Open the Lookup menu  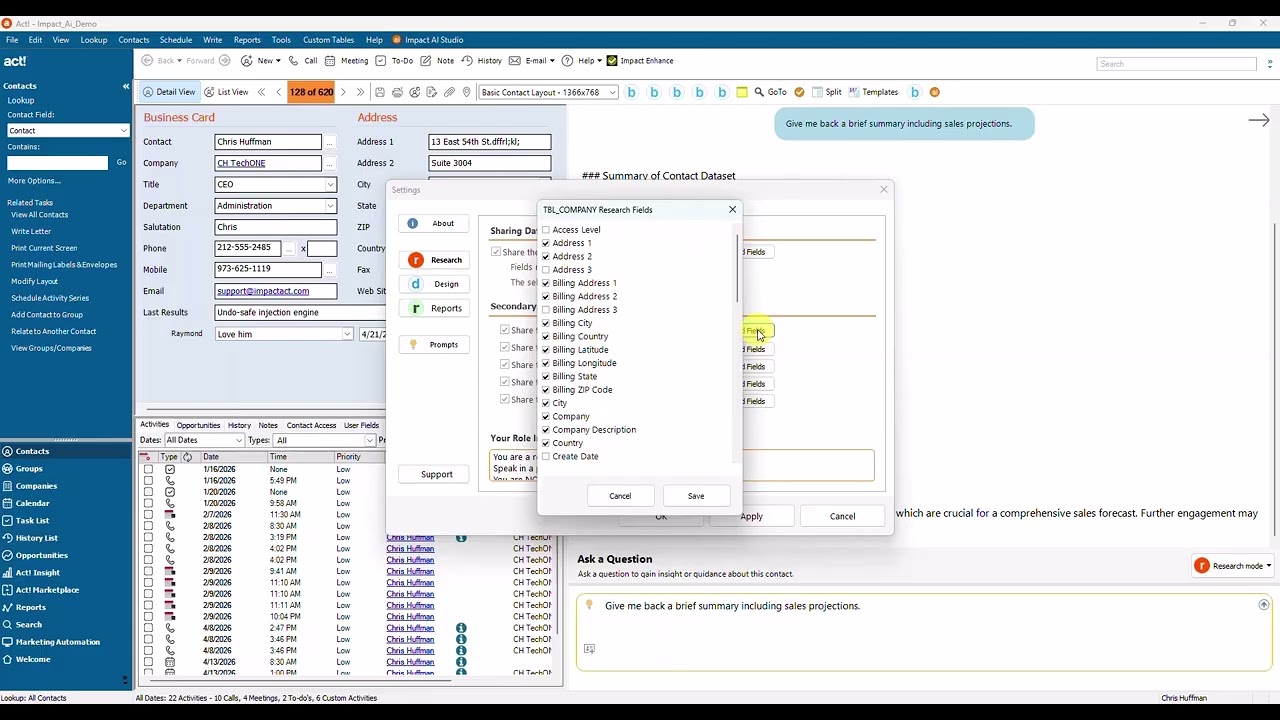[x=94, y=40]
